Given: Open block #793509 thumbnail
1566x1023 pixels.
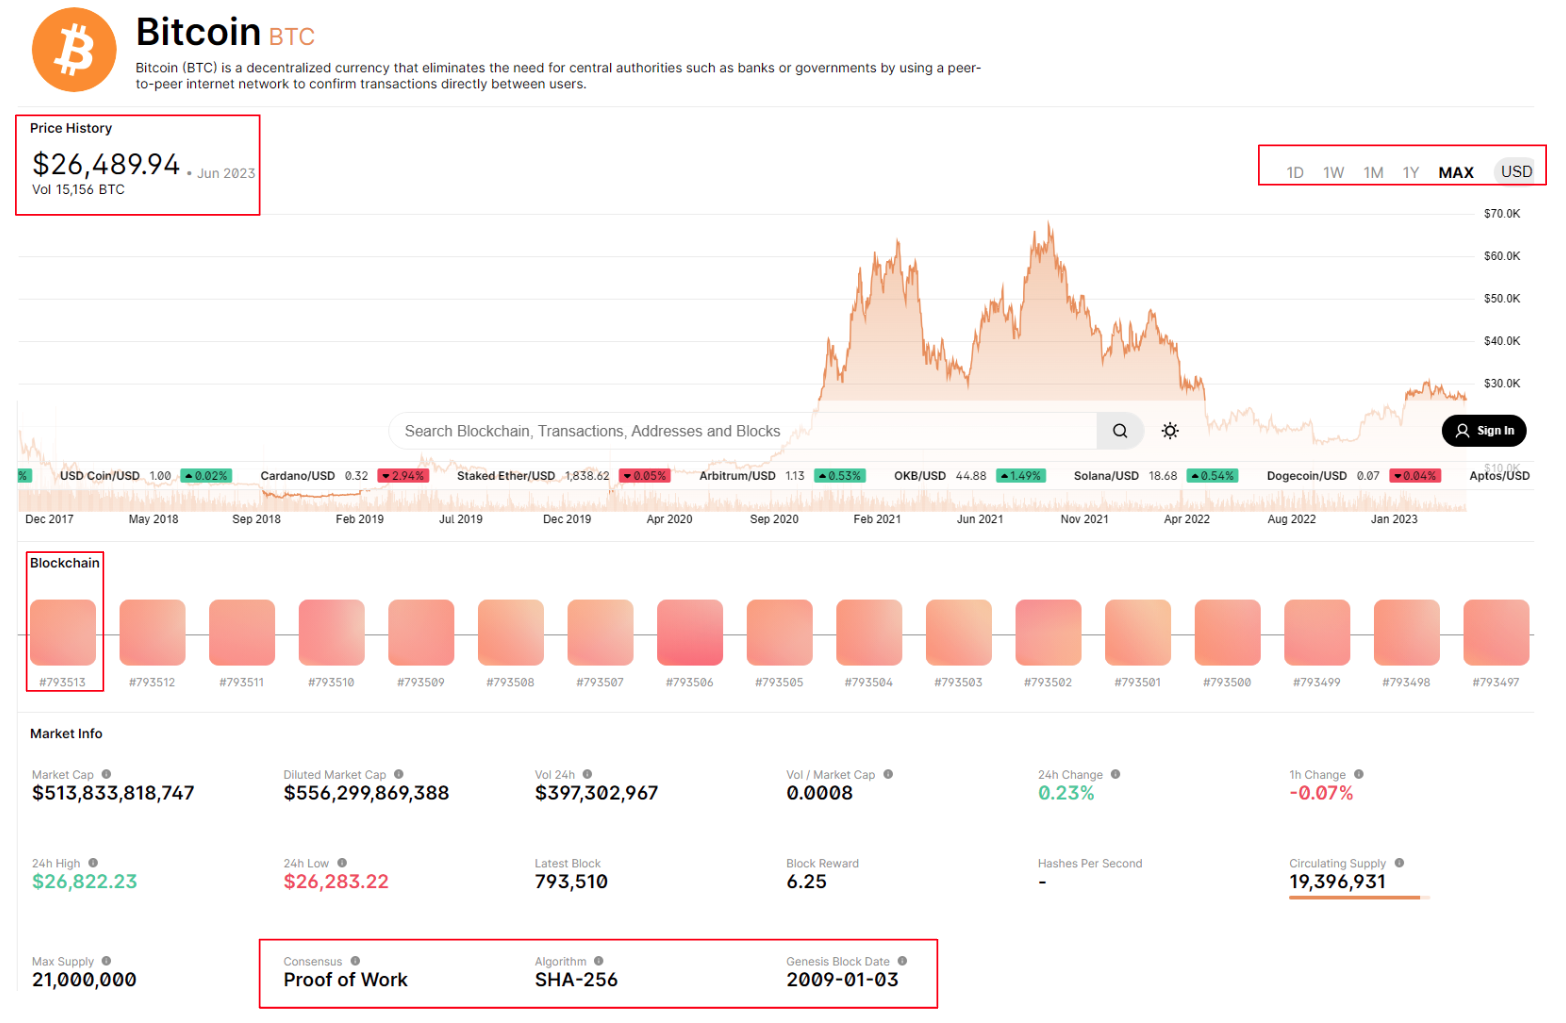Looking at the screenshot, I should tap(421, 632).
